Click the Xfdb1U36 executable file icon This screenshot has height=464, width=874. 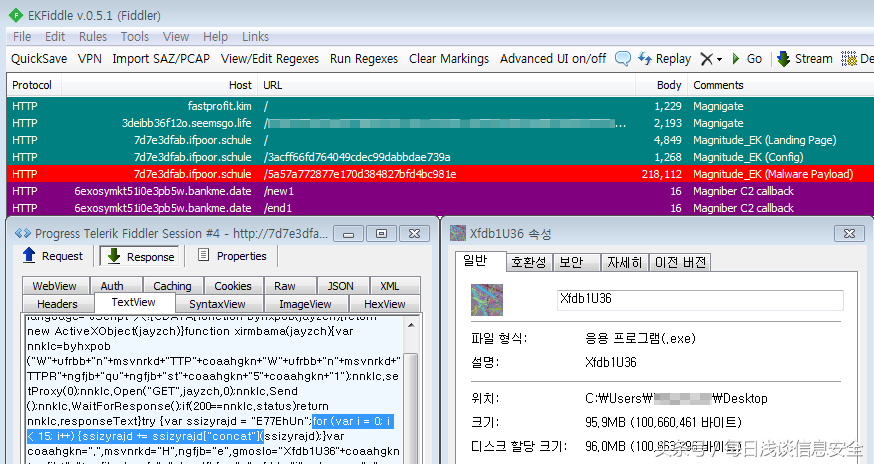487,300
